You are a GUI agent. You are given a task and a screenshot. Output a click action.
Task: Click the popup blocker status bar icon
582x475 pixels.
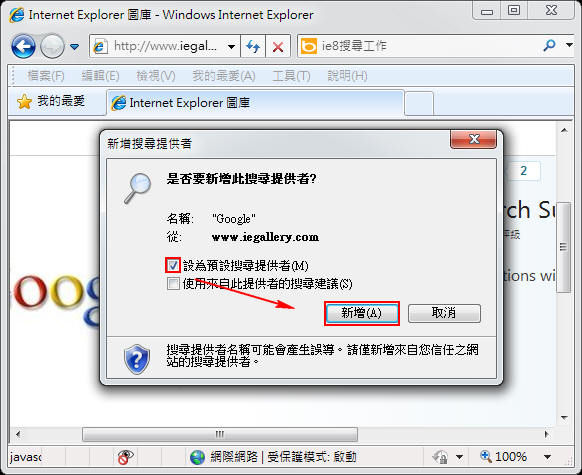pos(125,457)
